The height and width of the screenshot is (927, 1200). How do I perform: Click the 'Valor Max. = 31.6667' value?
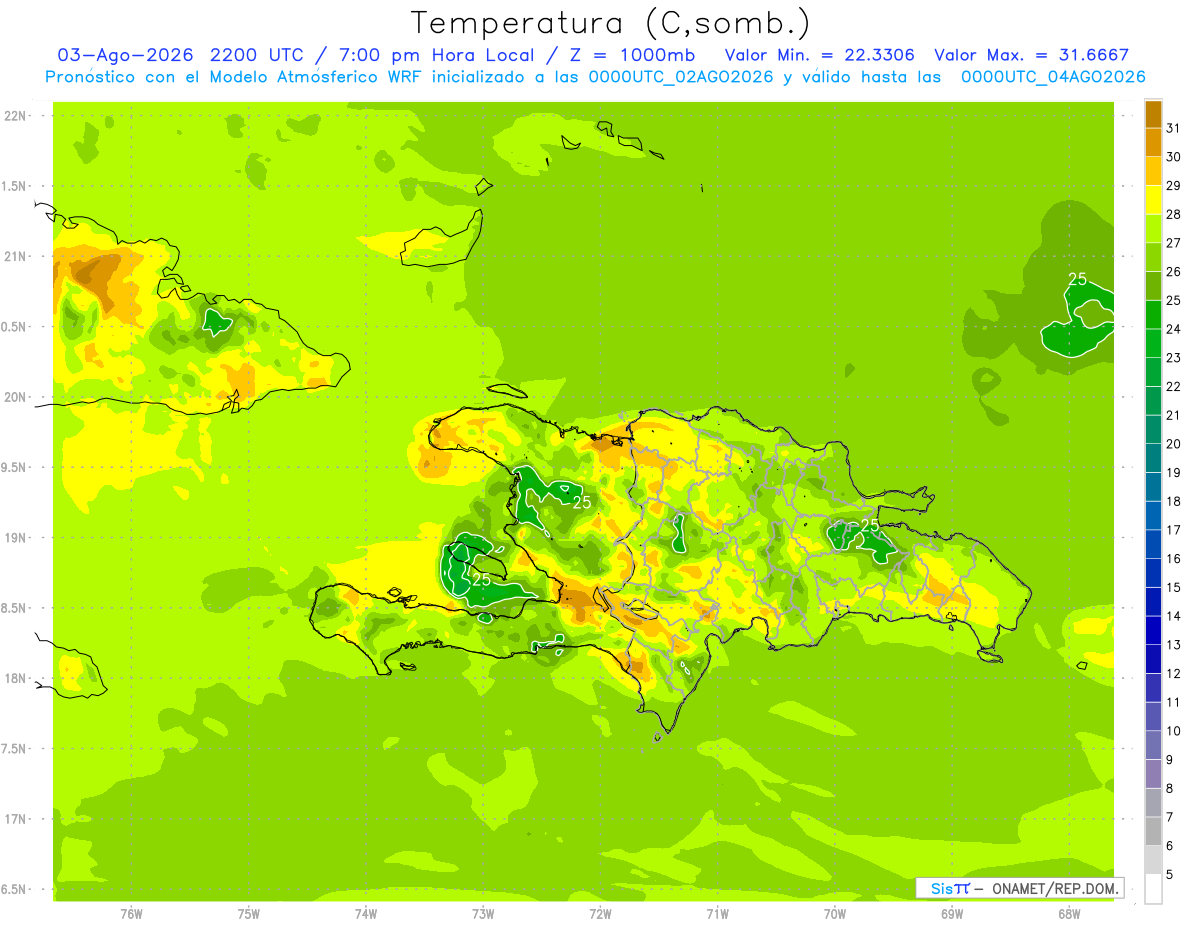pyautogui.click(x=1031, y=55)
